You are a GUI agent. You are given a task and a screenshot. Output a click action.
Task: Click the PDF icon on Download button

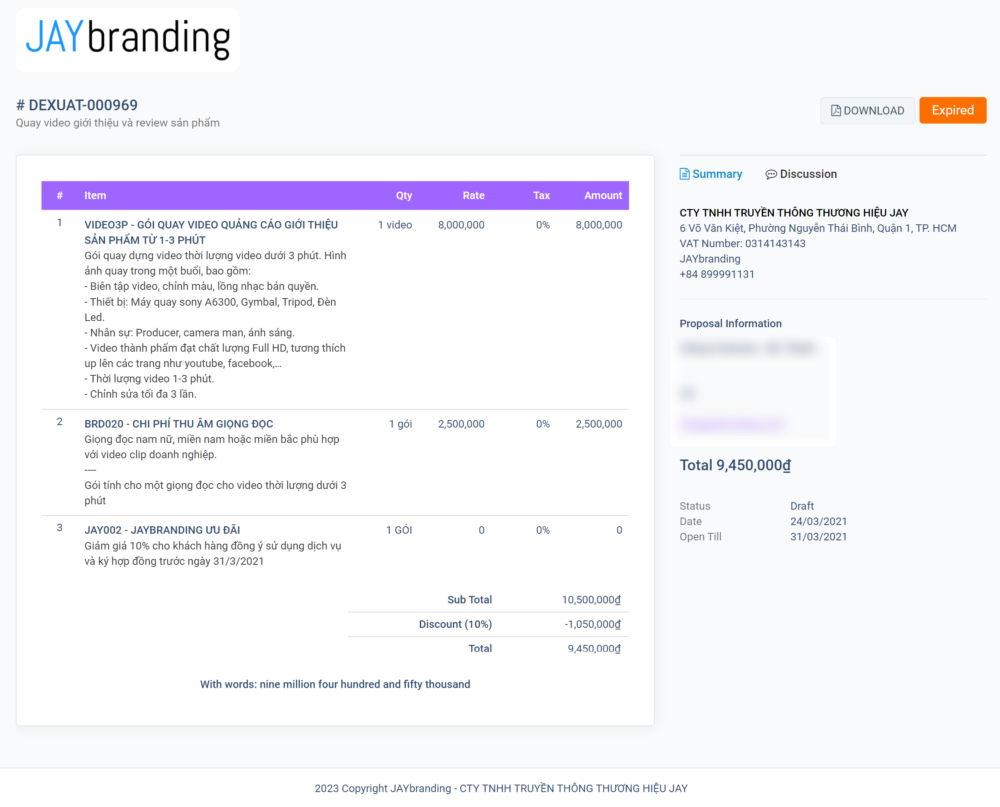835,110
